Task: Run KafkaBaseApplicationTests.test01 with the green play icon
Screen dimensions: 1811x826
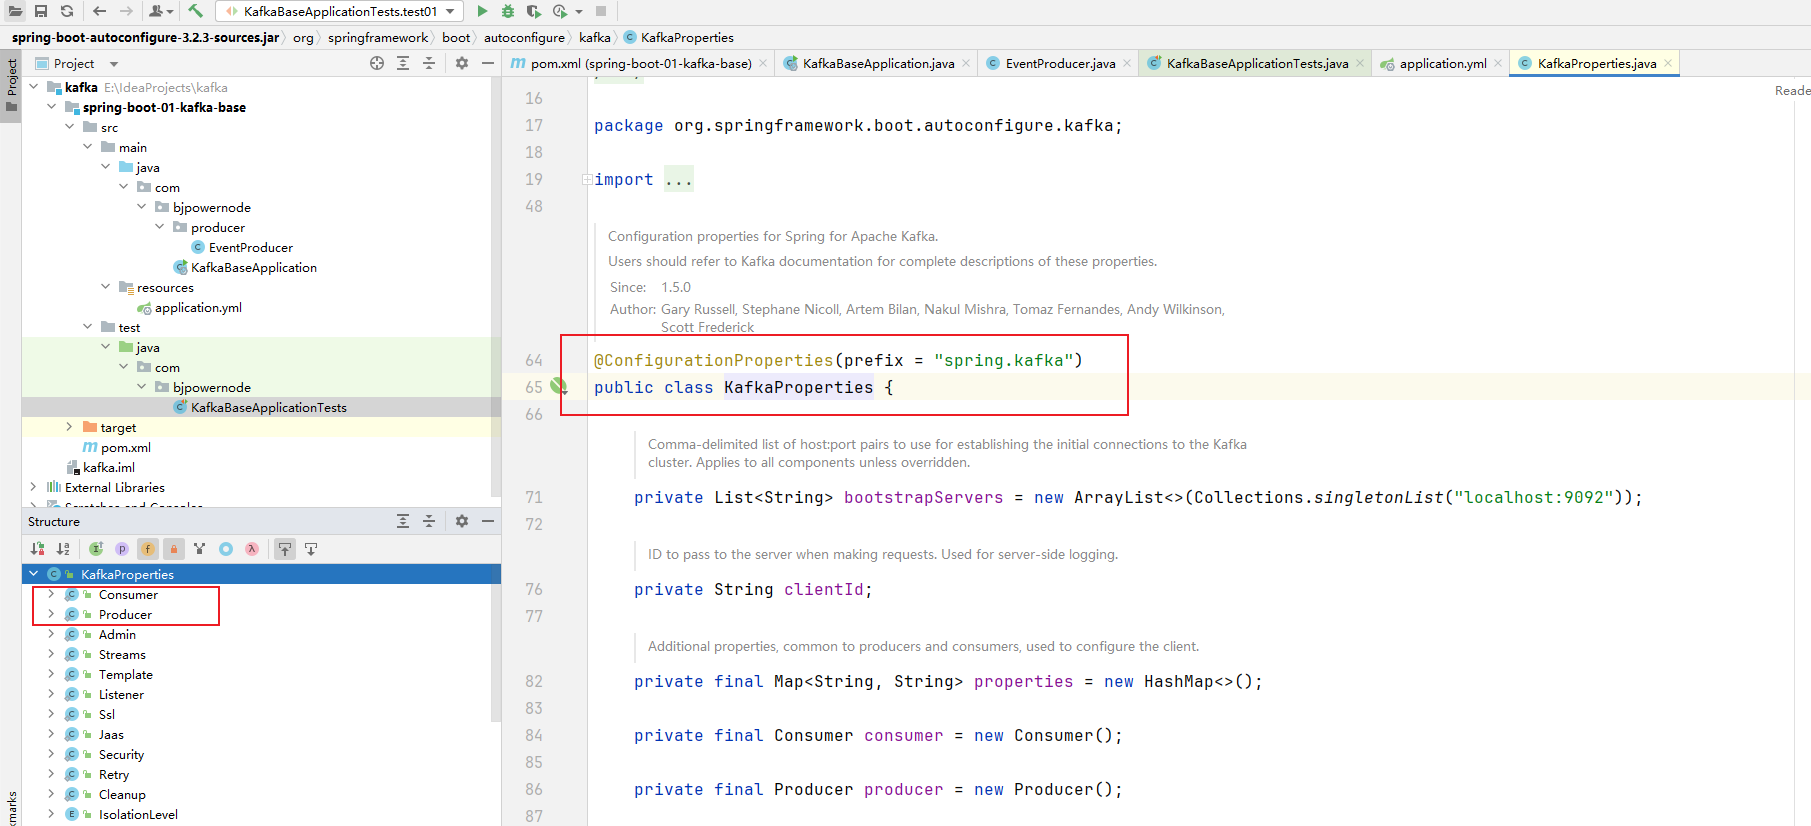Action: pyautogui.click(x=482, y=11)
